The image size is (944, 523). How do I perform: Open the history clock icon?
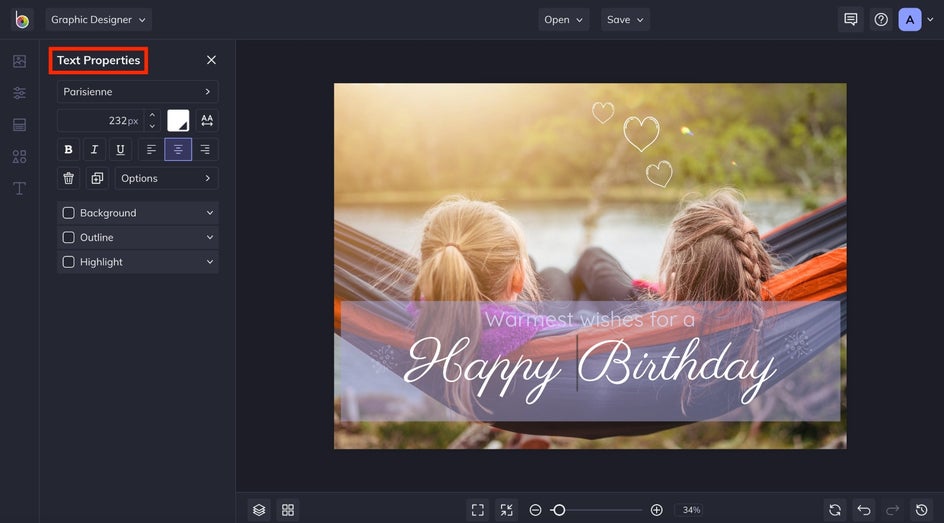tap(921, 510)
